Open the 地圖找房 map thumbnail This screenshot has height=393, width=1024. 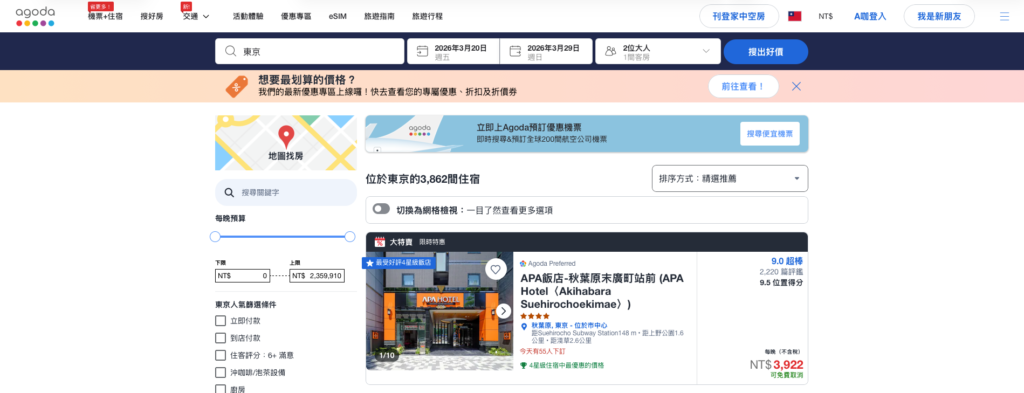[286, 143]
